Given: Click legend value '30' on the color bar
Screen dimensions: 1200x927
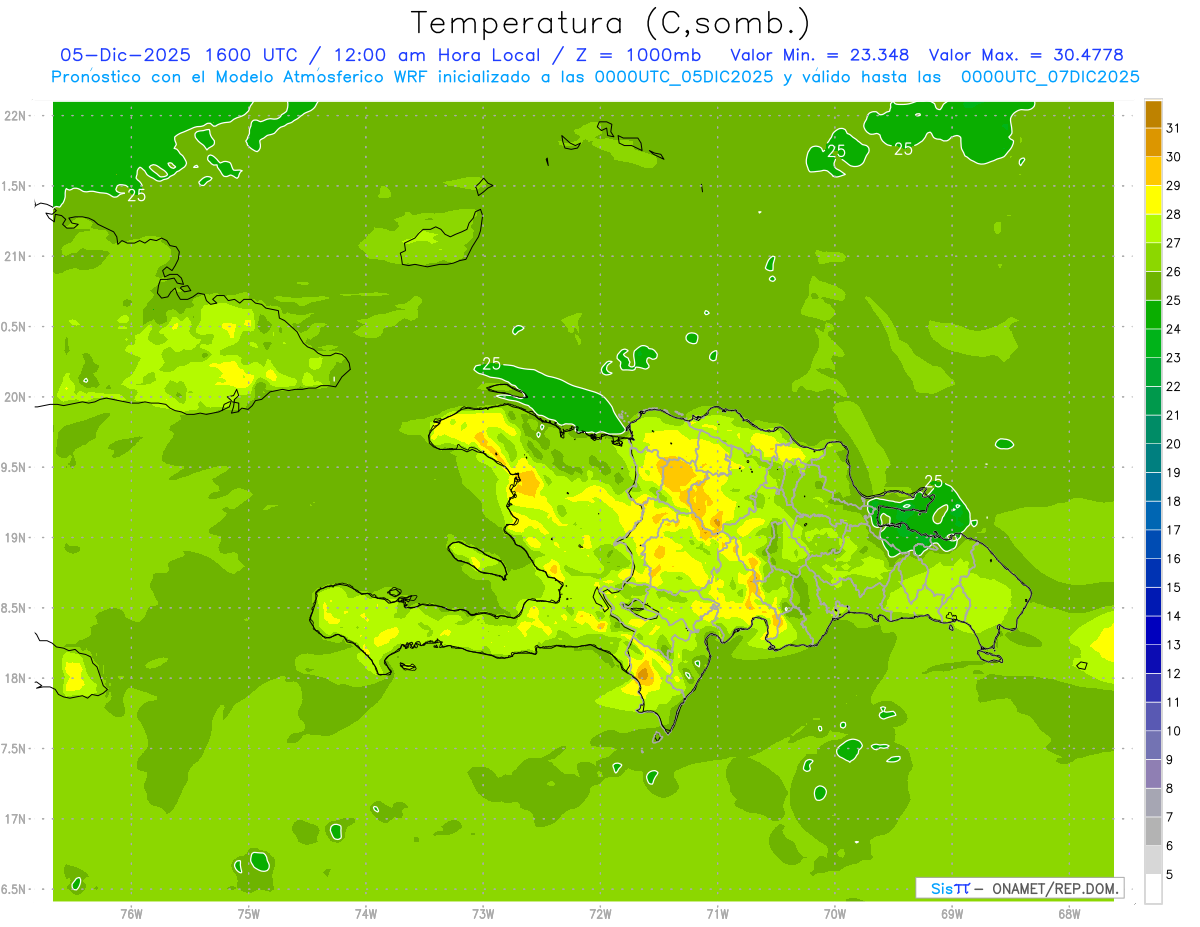Looking at the screenshot, I should click(x=1174, y=157).
